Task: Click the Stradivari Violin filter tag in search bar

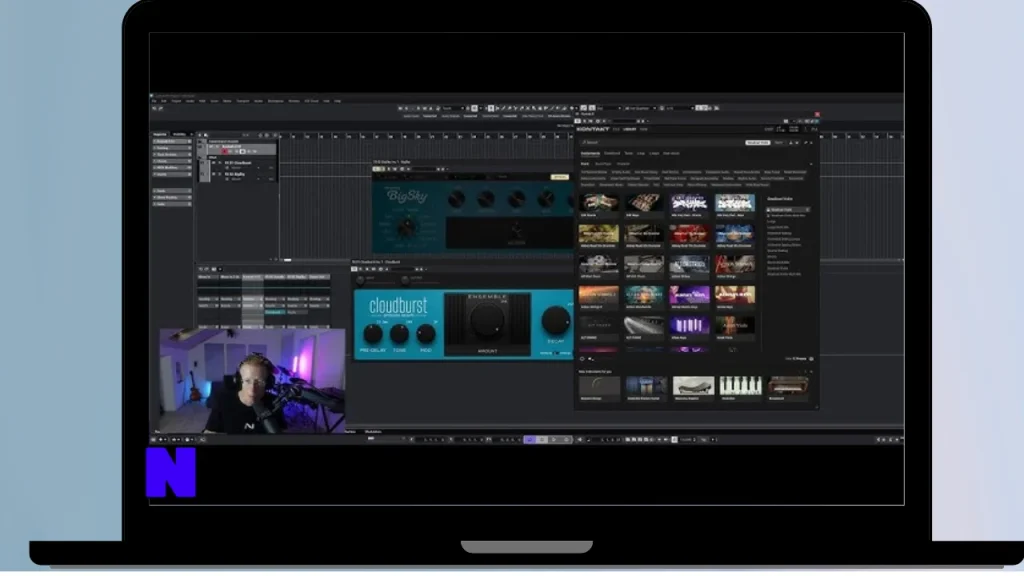Action: click(x=758, y=142)
